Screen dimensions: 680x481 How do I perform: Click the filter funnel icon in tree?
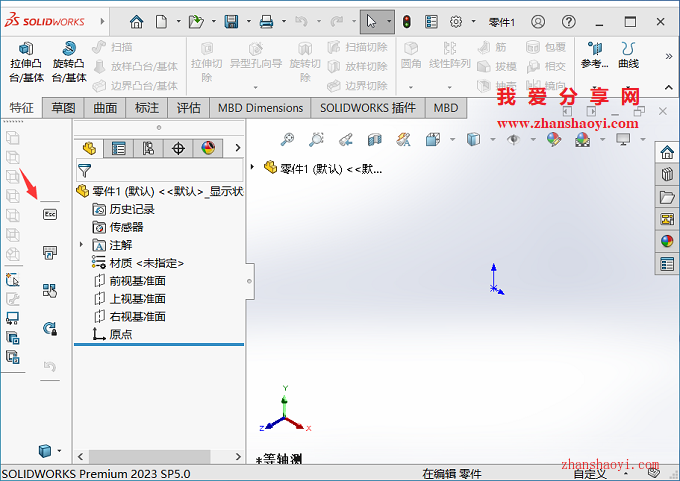click(85, 170)
